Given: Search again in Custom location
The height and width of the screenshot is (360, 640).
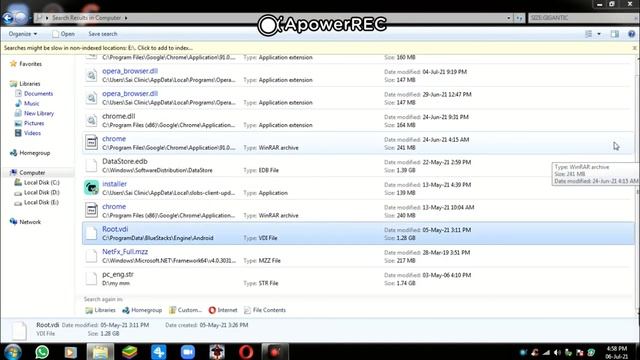Looking at the screenshot, I should [185, 310].
